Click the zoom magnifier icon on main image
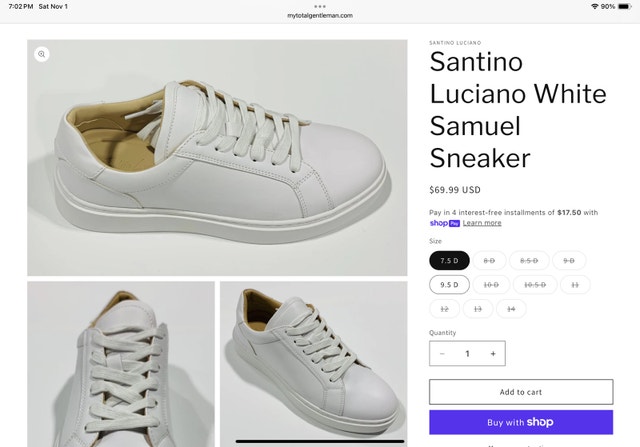This screenshot has width=640, height=447. click(x=41, y=54)
